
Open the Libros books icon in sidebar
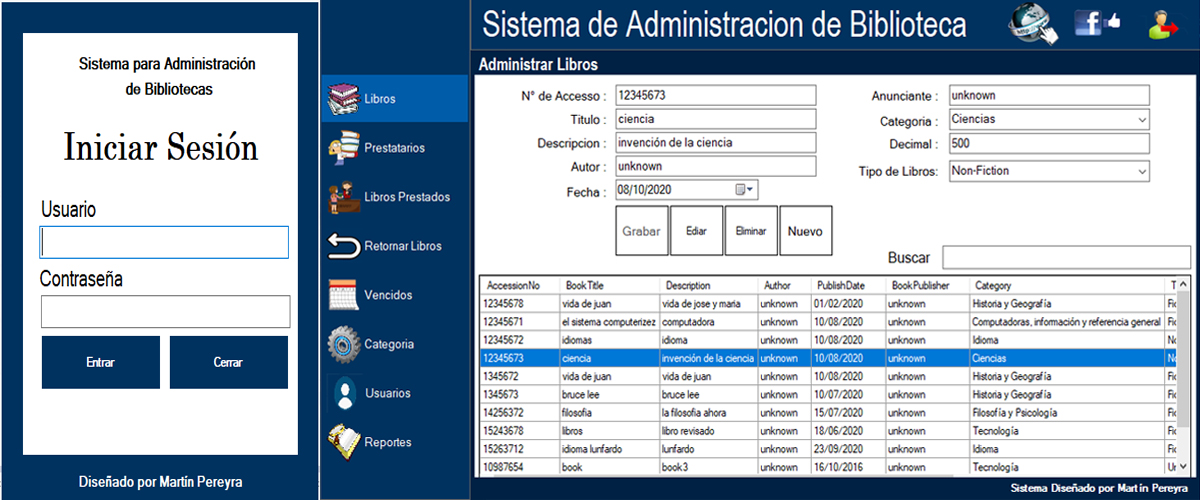343,99
